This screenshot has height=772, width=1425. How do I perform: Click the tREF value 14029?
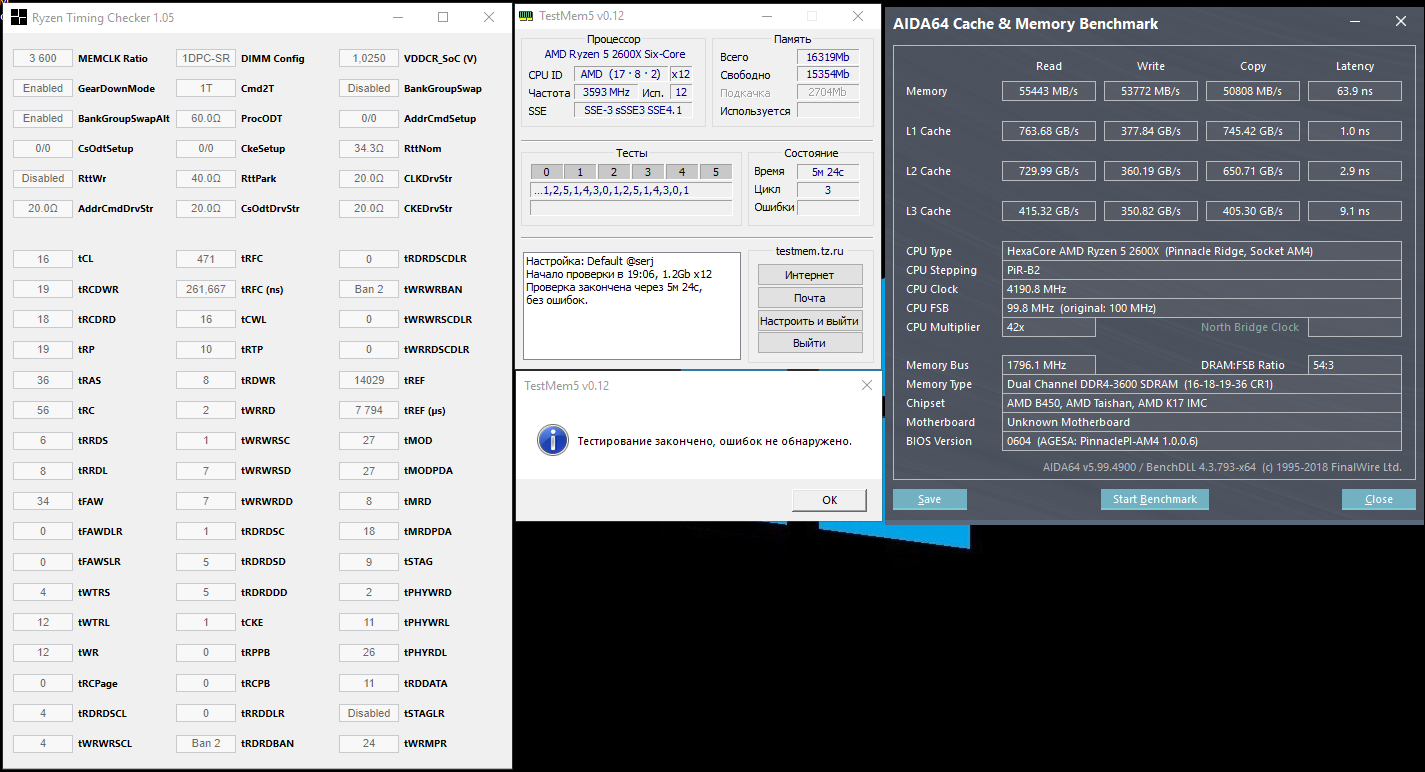[x=369, y=380]
